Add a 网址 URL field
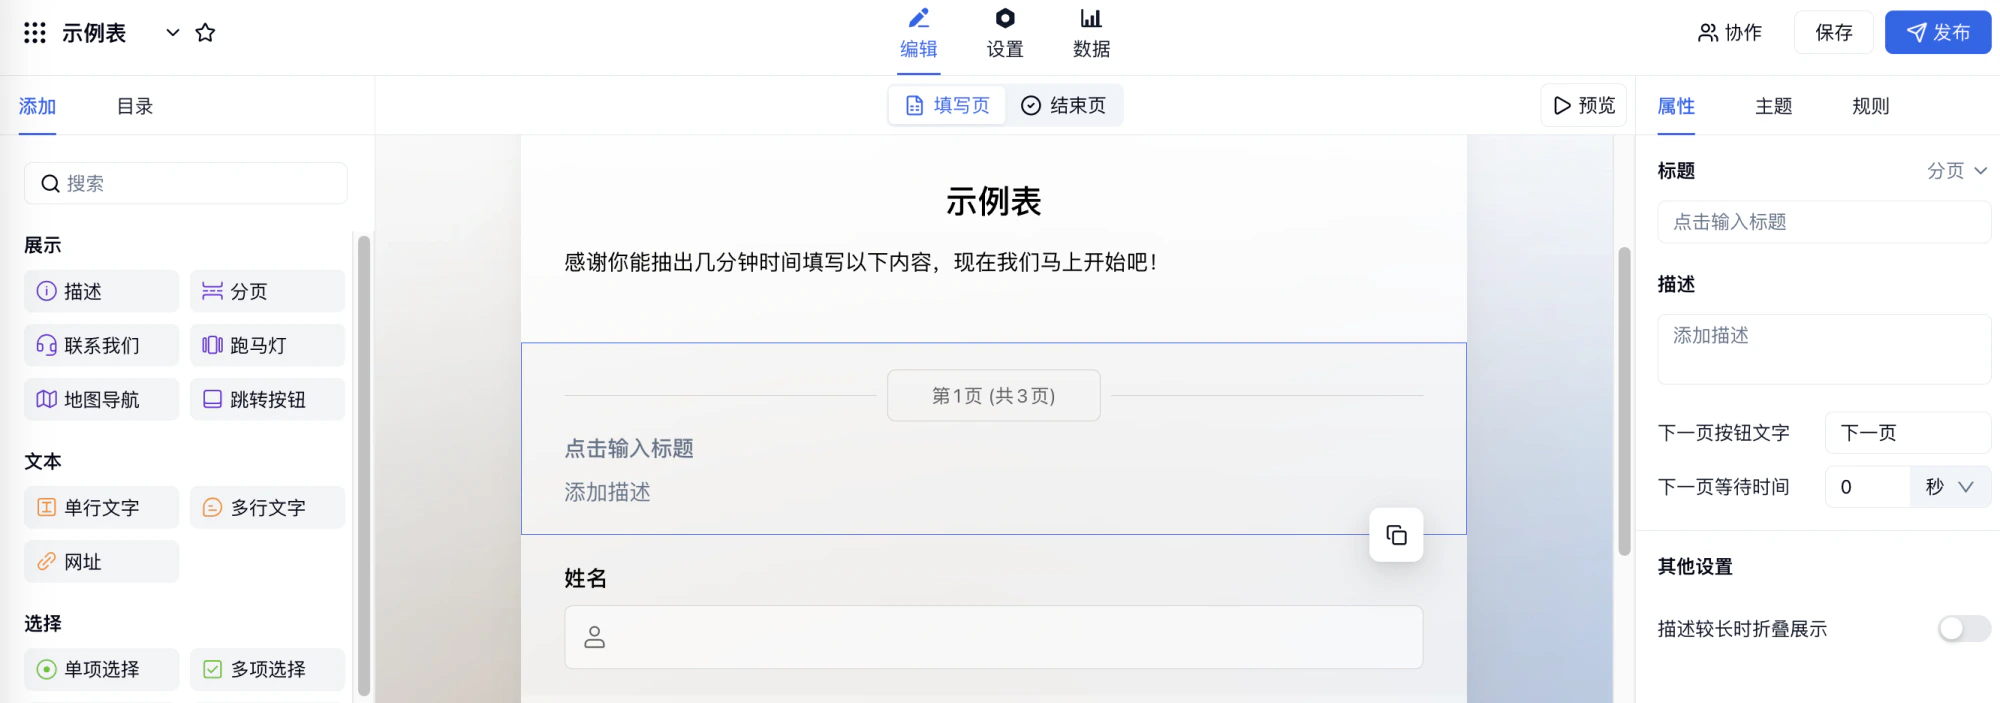Image resolution: width=2000 pixels, height=703 pixels. [101, 561]
